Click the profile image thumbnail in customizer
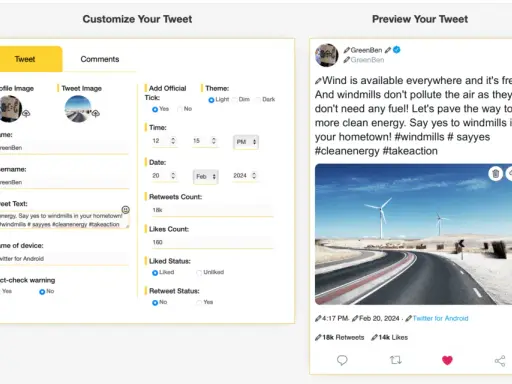Image resolution: width=512 pixels, height=384 pixels. pyautogui.click(x=10, y=109)
